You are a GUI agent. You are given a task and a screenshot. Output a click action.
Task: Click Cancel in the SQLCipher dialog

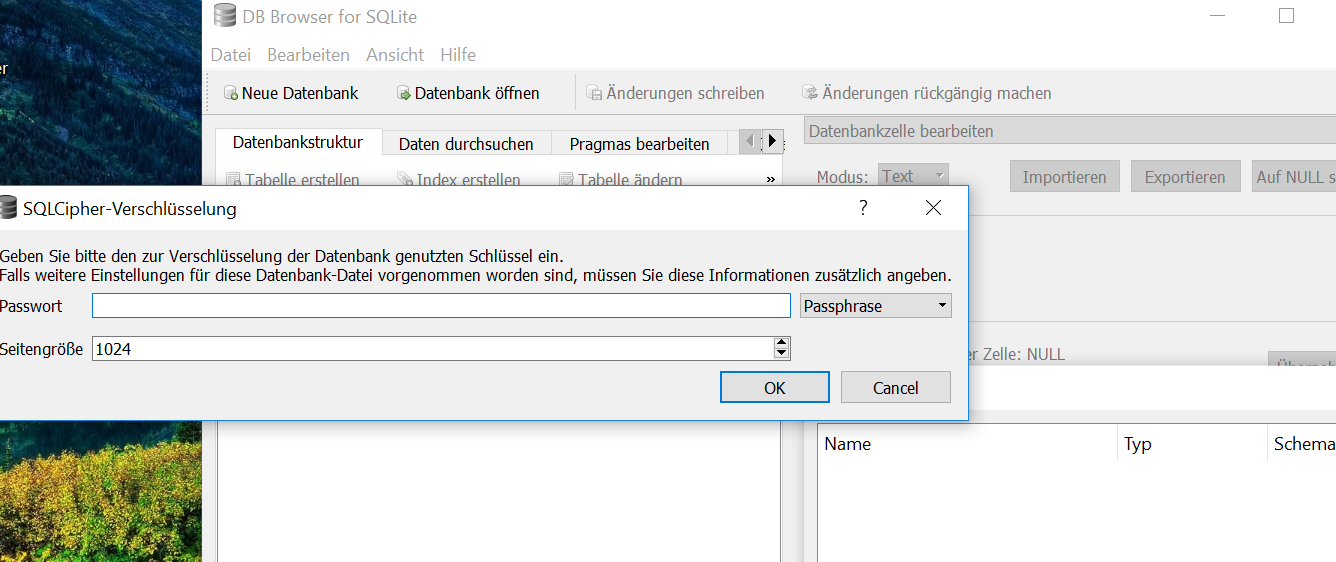click(x=895, y=388)
